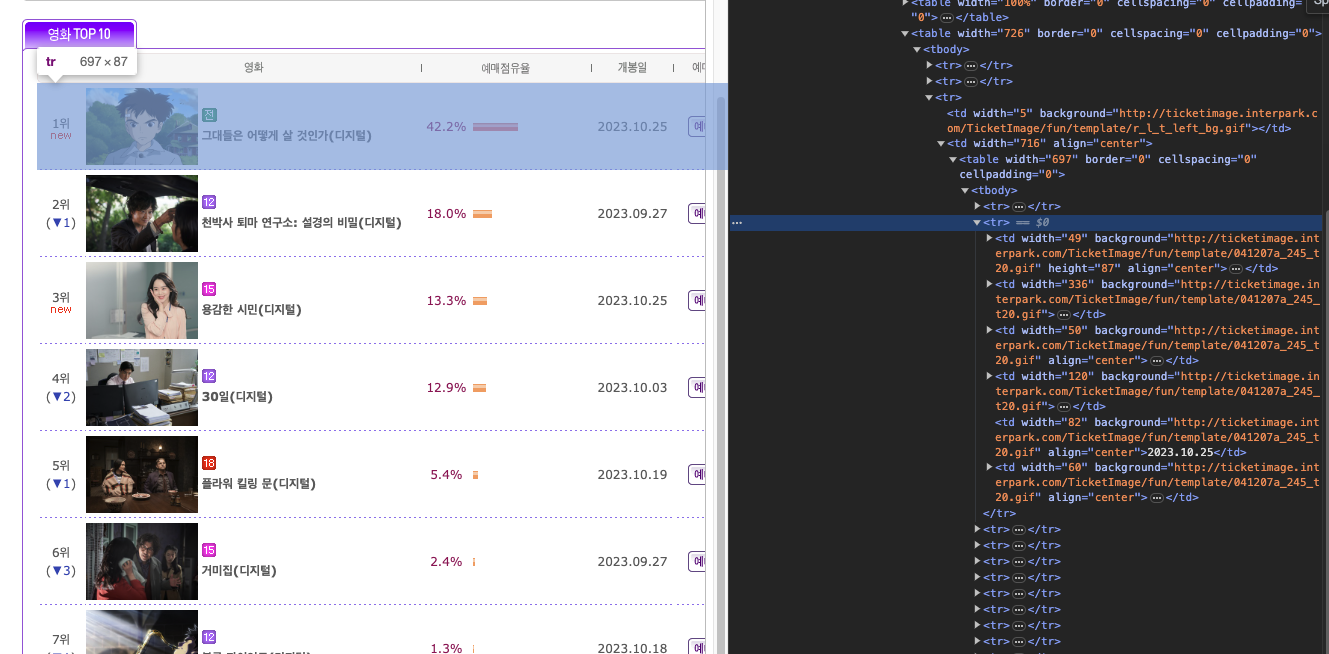Click the 천박사 퇴마 연구소 poster thumbnail

142,213
